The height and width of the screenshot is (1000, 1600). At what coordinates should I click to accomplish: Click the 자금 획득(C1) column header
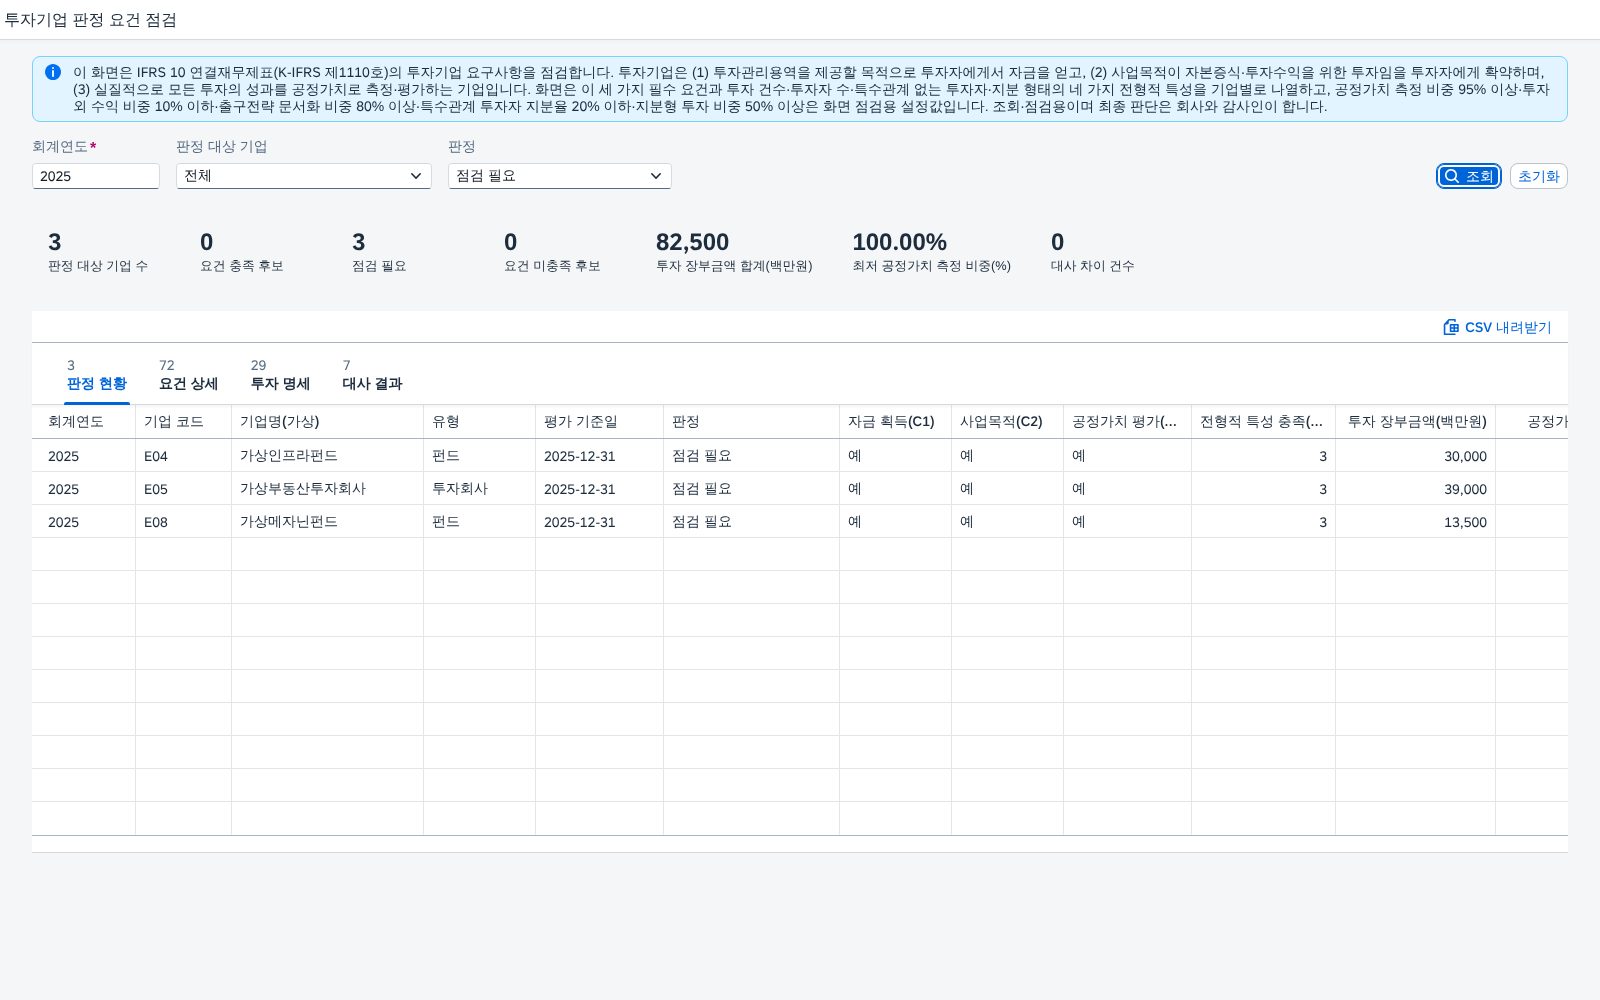click(896, 422)
